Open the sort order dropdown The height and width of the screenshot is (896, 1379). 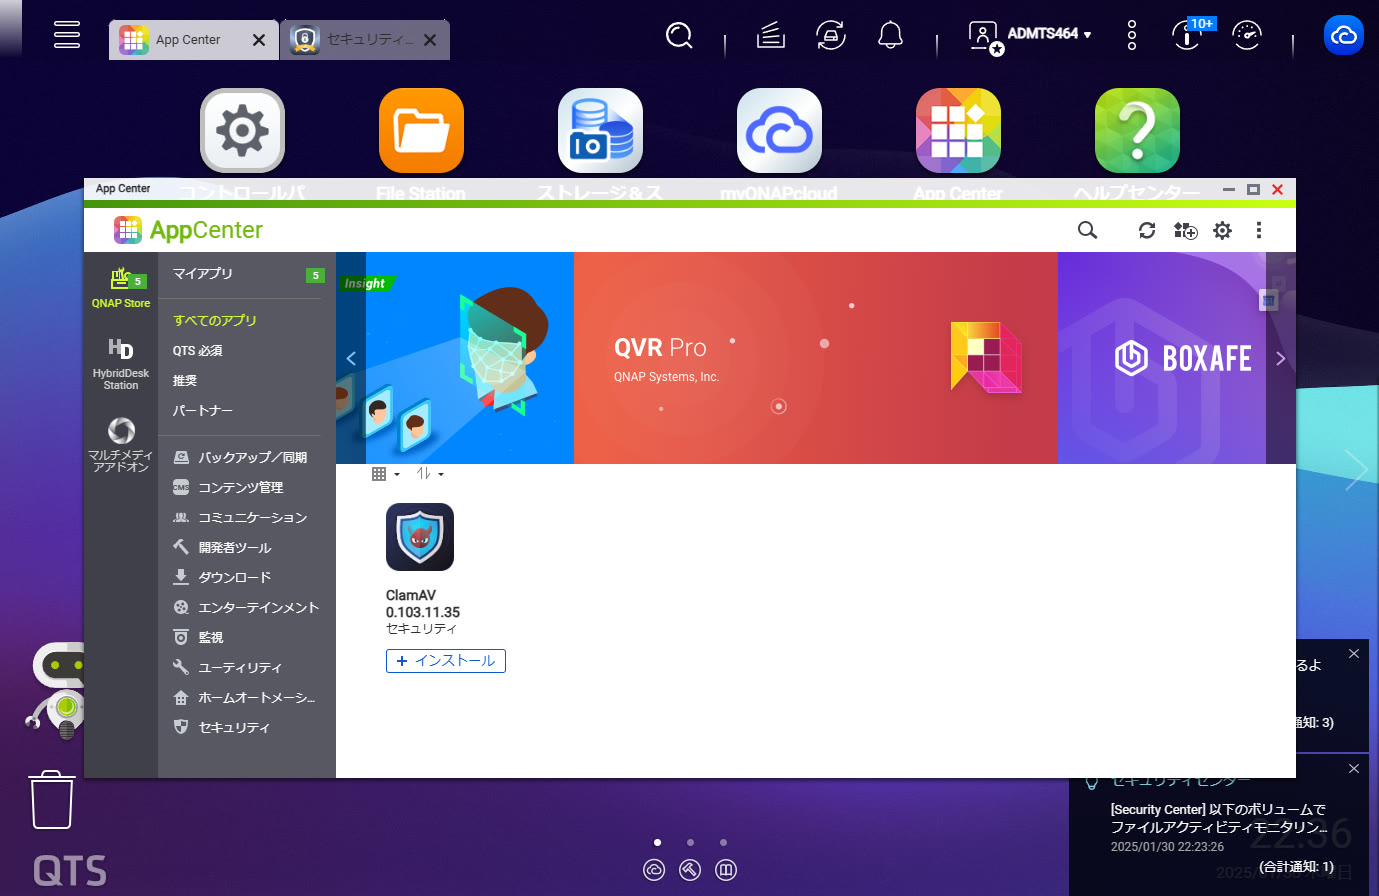[x=430, y=474]
